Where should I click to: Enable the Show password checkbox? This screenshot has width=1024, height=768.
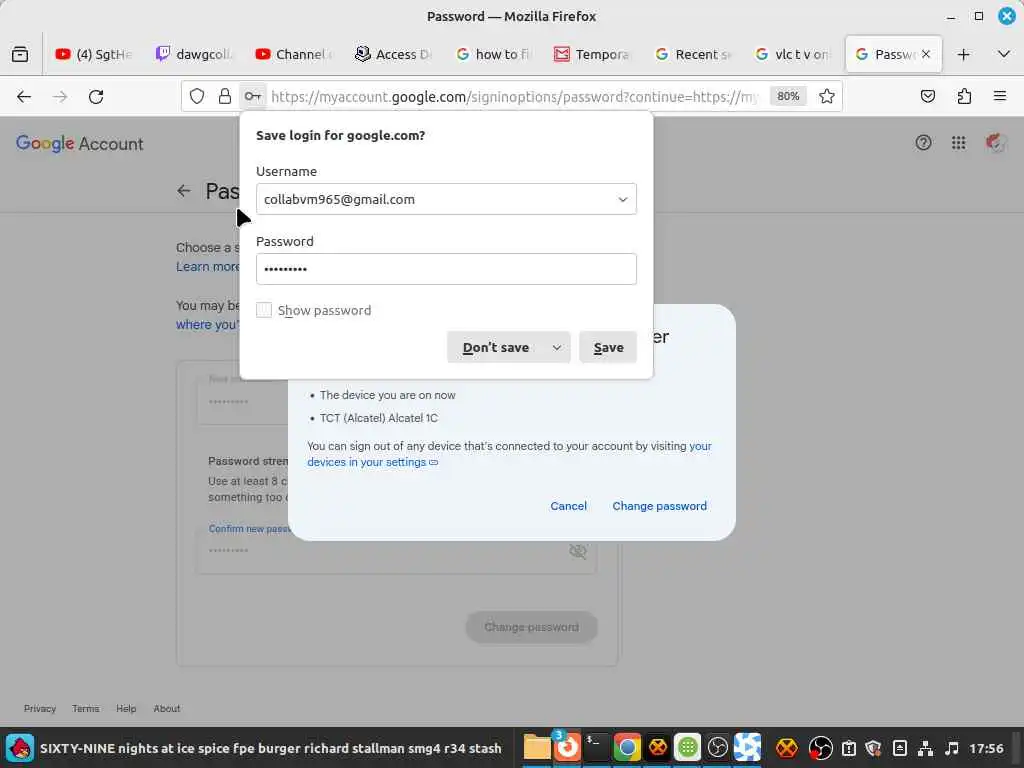tap(264, 310)
